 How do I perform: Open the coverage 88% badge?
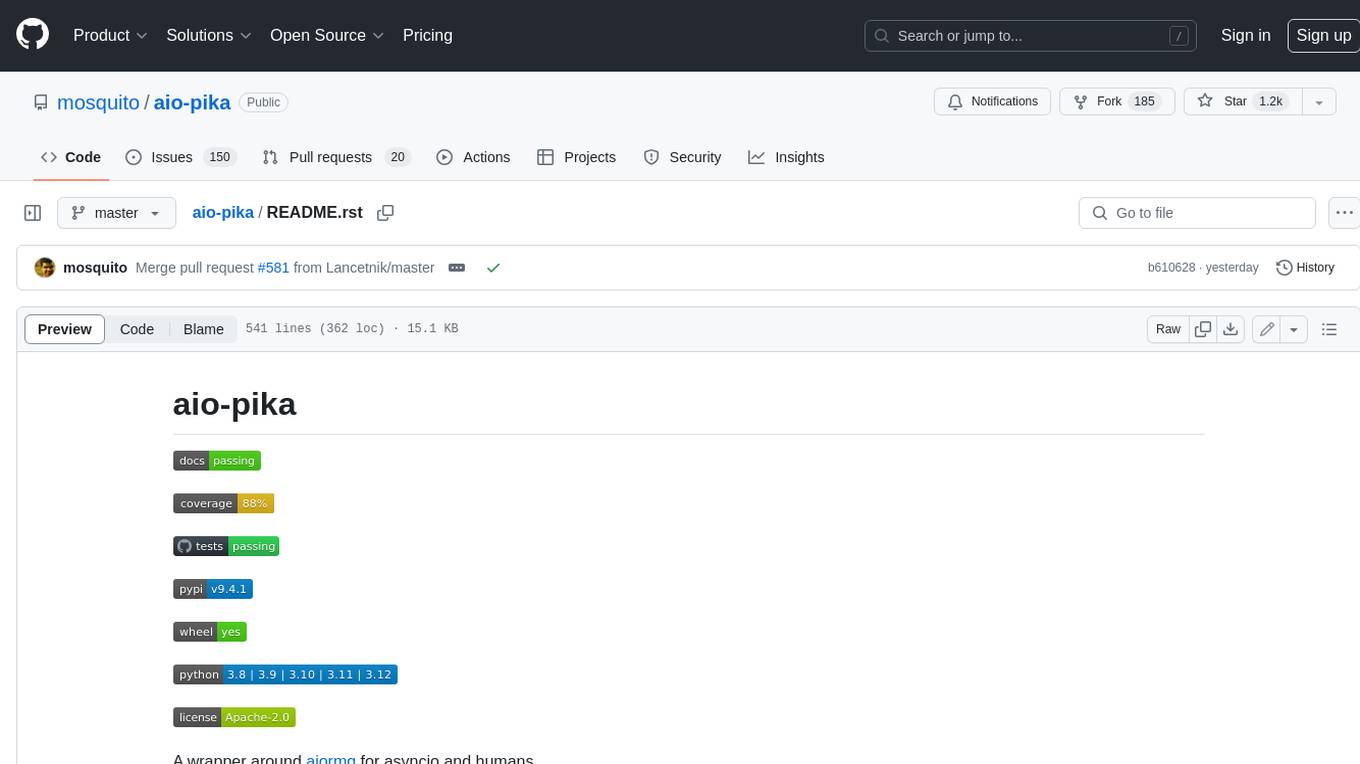(x=223, y=503)
